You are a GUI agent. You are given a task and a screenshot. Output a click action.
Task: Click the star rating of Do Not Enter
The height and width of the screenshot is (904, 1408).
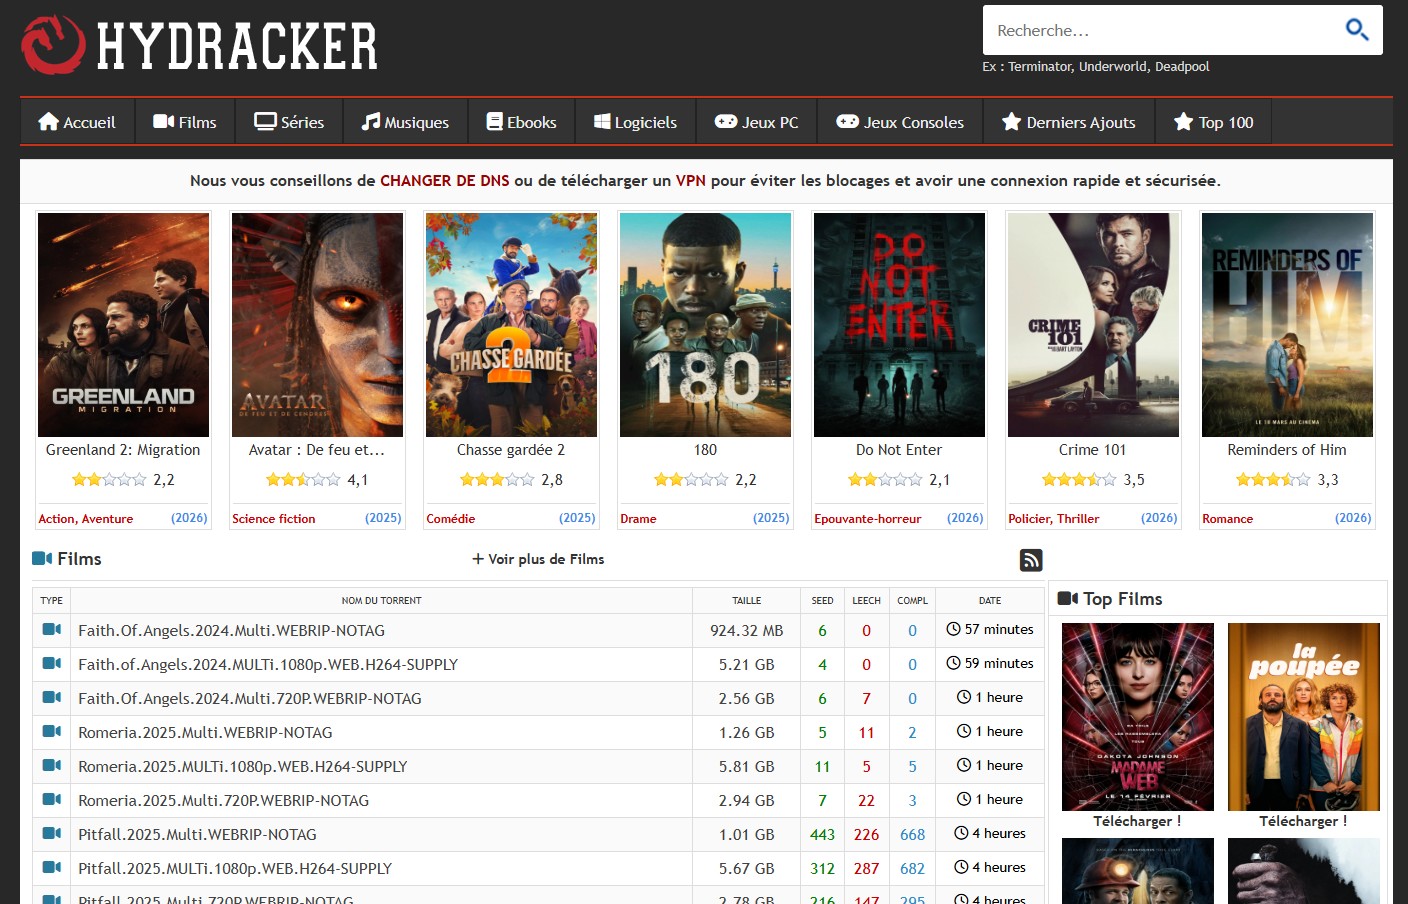pyautogui.click(x=885, y=480)
